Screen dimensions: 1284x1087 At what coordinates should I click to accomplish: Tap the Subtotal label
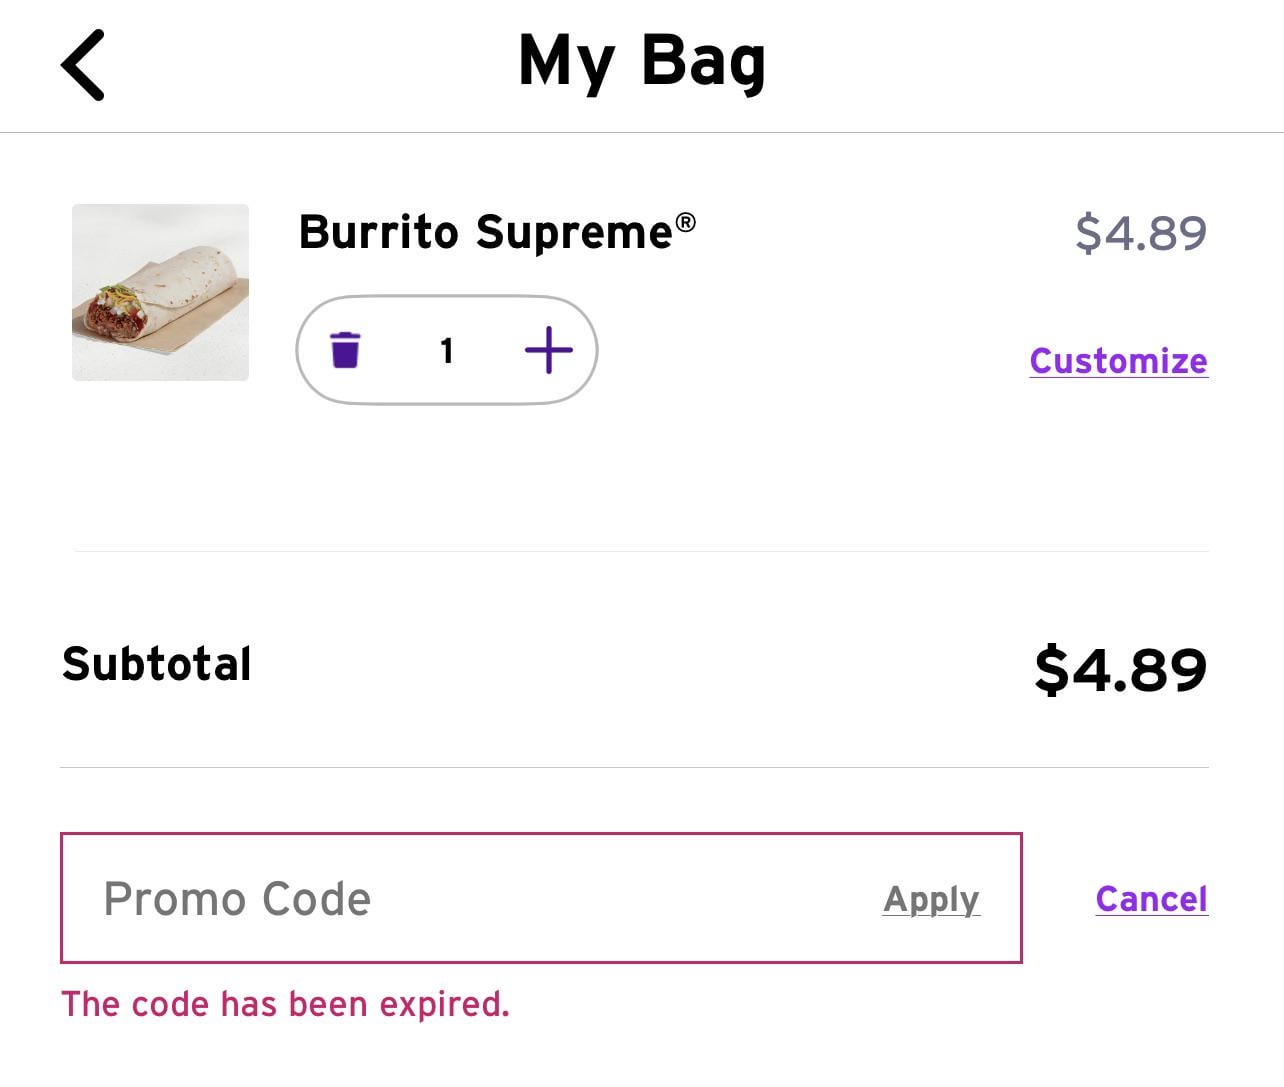[x=157, y=664]
